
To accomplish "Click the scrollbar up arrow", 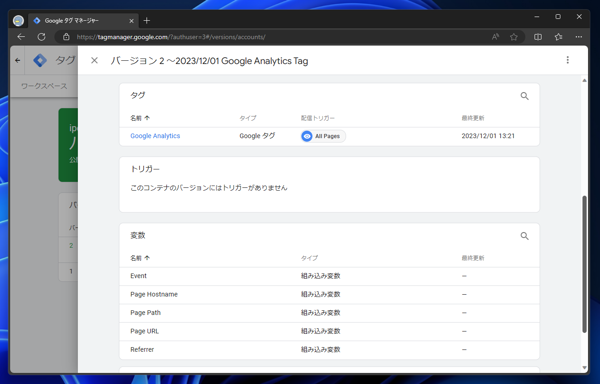I will (584, 80).
